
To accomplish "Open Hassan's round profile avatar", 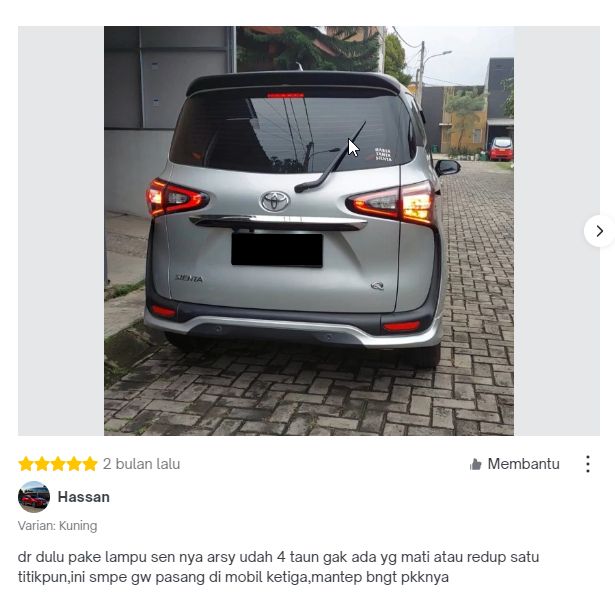I will point(34,497).
